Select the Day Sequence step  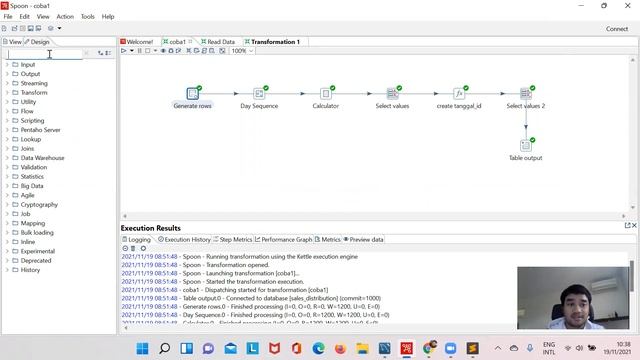click(x=259, y=93)
